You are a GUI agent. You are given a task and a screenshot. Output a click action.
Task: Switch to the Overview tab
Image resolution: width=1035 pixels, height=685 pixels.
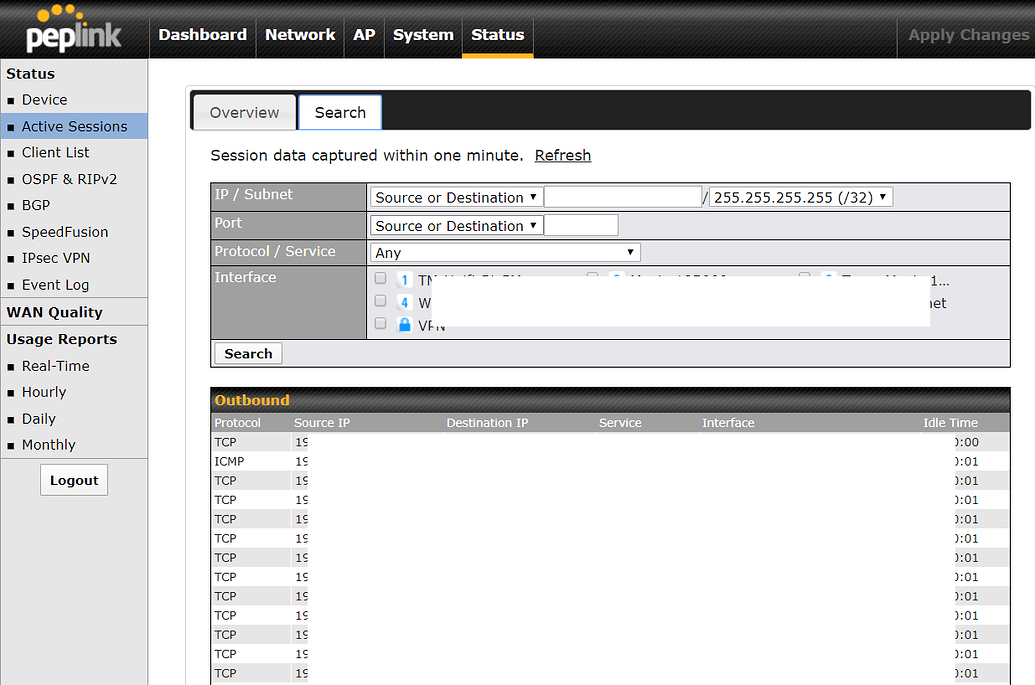(243, 112)
